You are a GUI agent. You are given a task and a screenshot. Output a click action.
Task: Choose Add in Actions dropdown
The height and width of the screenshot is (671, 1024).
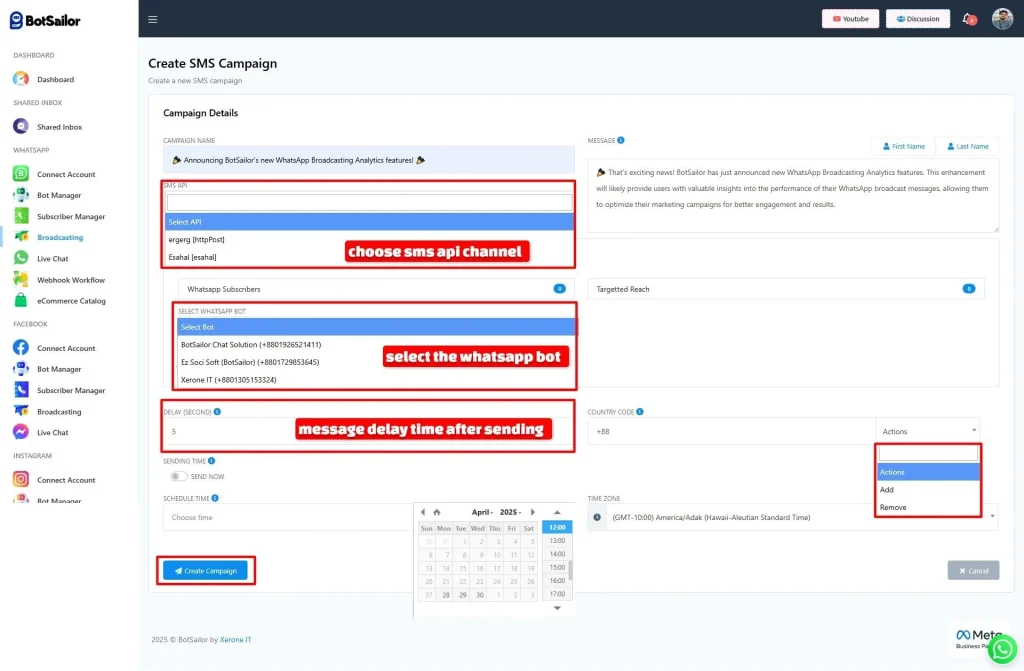(928, 489)
